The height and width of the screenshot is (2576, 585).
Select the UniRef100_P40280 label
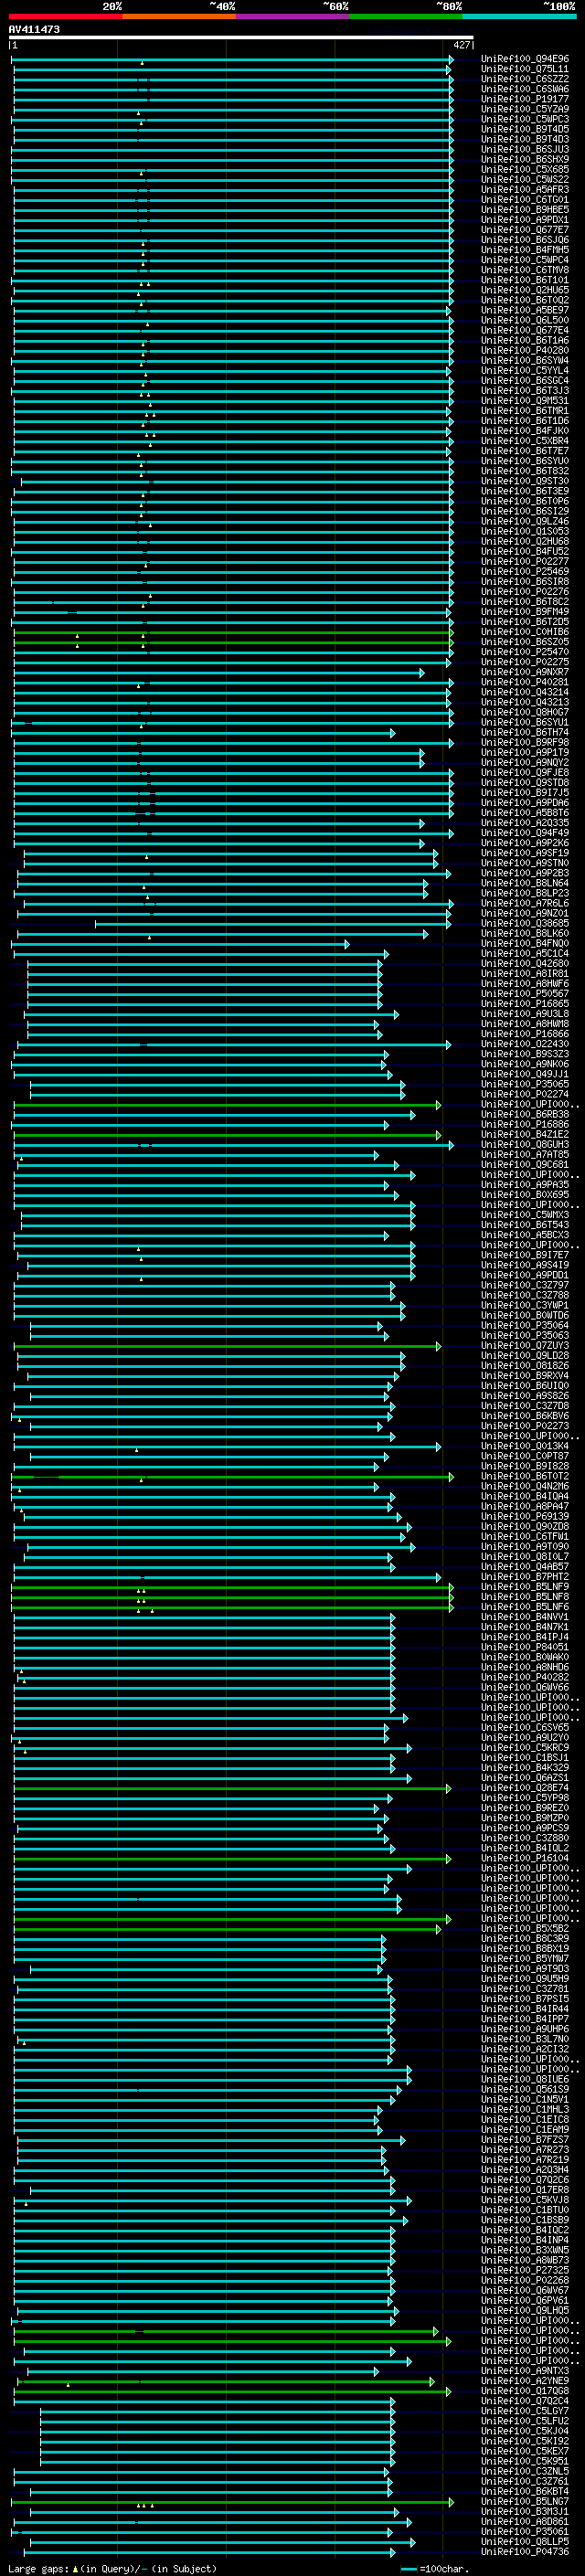click(525, 350)
